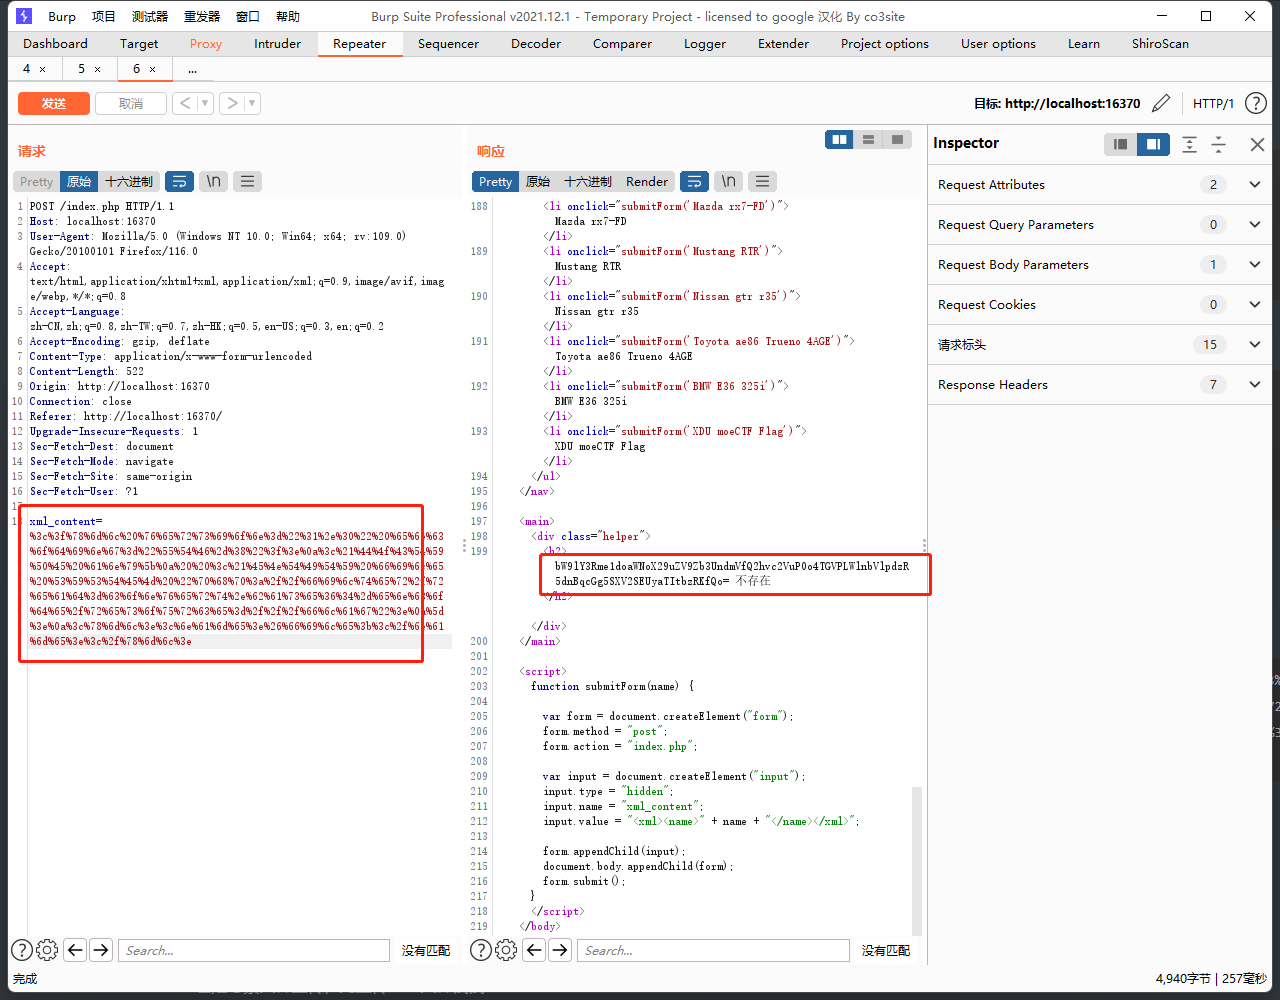Toggle non-printable characters in response pane
Image resolution: width=1280 pixels, height=1000 pixels.
[x=729, y=181]
